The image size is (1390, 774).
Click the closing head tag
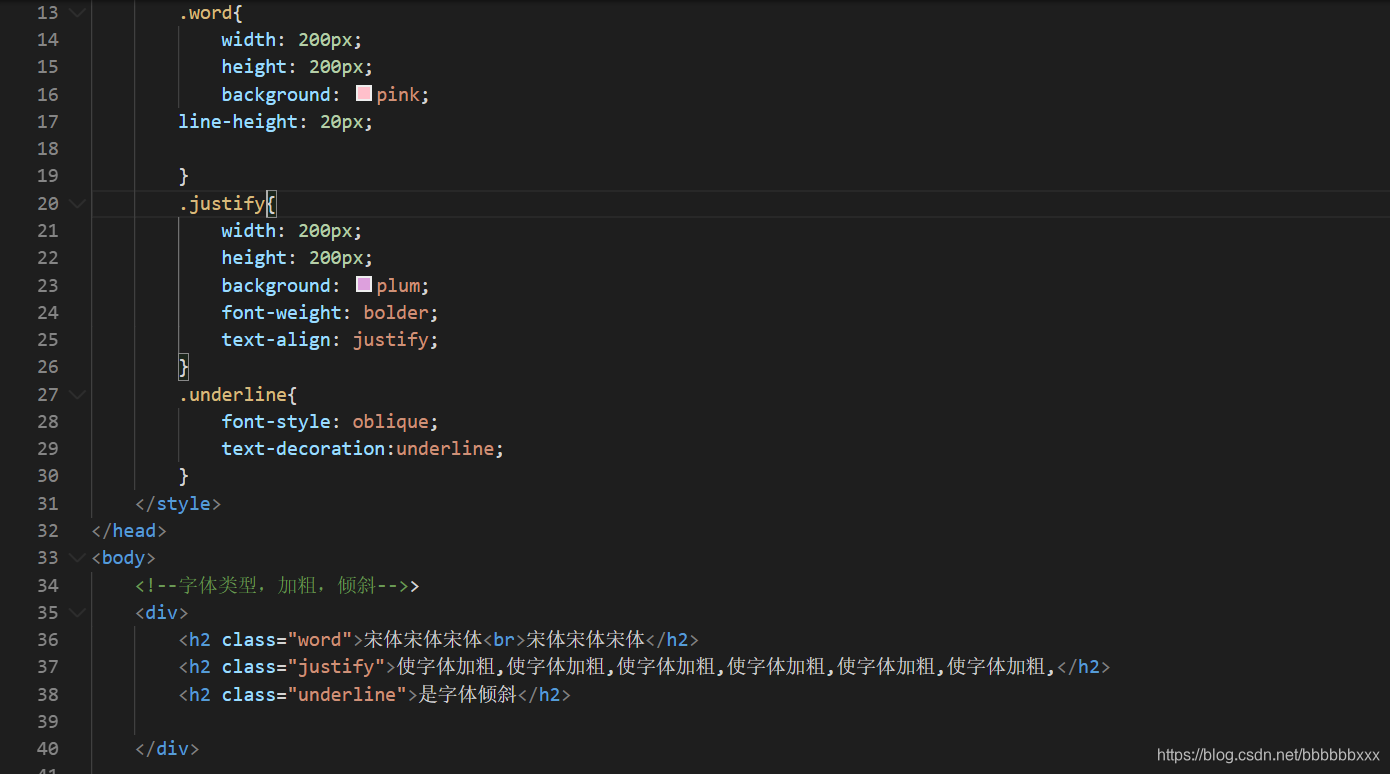[129, 531]
